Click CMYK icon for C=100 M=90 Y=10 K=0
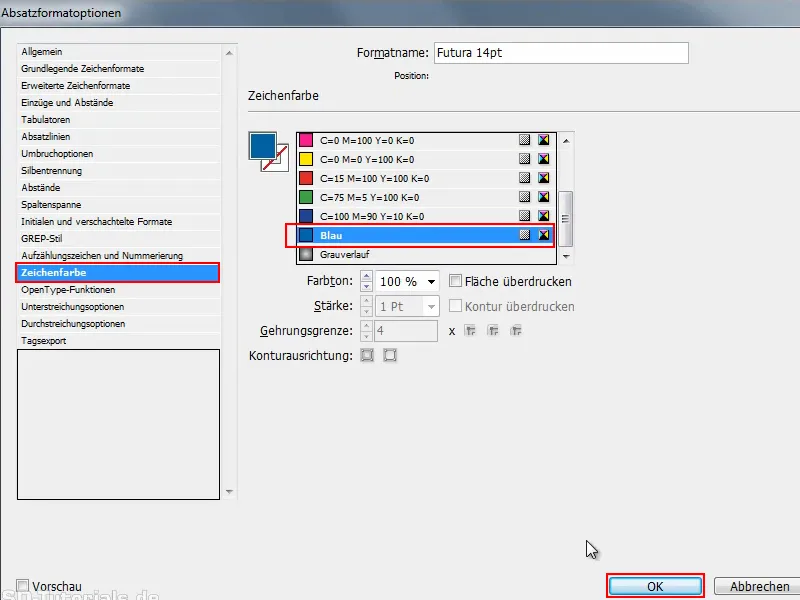This screenshot has width=800, height=600. pyautogui.click(x=544, y=216)
